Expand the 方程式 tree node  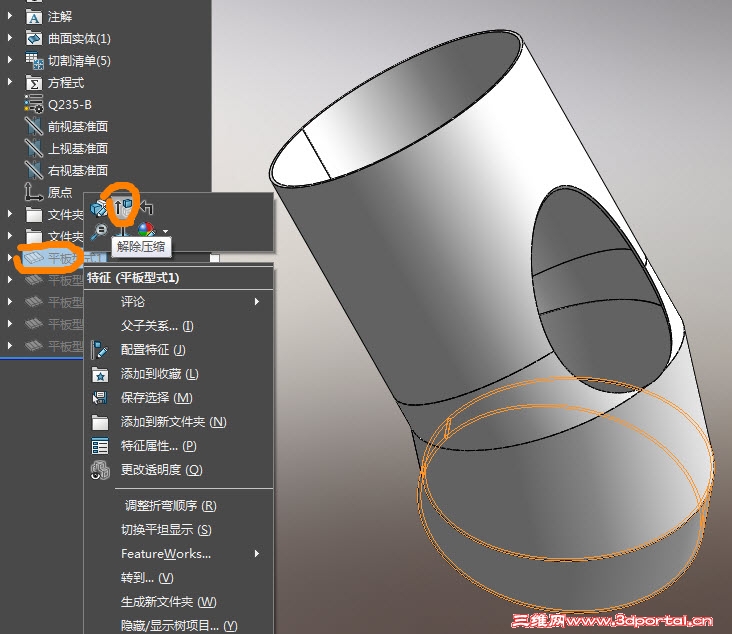[10, 81]
